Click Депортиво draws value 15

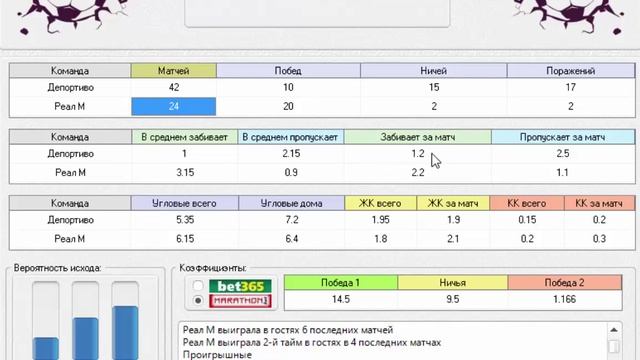[433, 87]
